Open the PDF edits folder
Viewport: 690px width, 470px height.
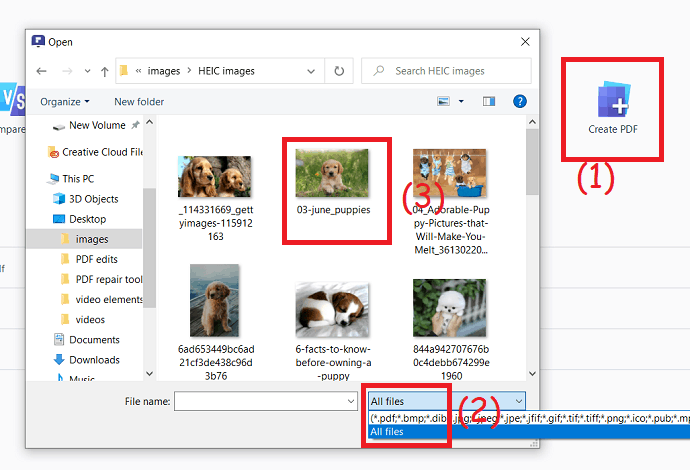point(89,259)
